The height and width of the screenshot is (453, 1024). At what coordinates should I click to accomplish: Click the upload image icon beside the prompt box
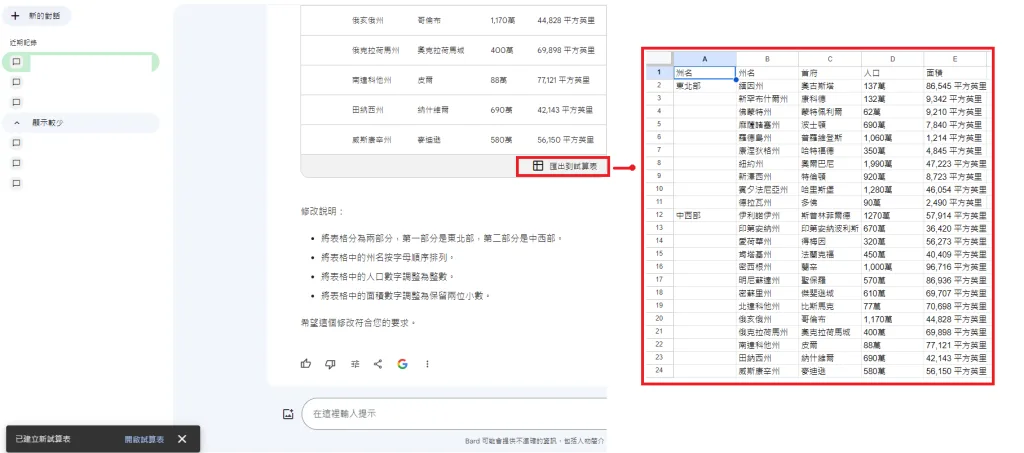[288, 414]
